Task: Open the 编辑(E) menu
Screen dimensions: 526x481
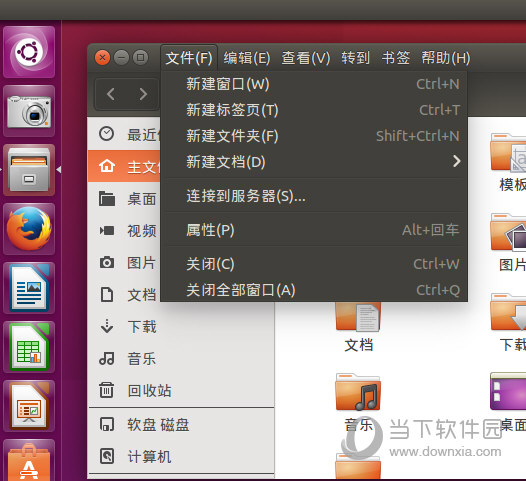Action: [247, 58]
